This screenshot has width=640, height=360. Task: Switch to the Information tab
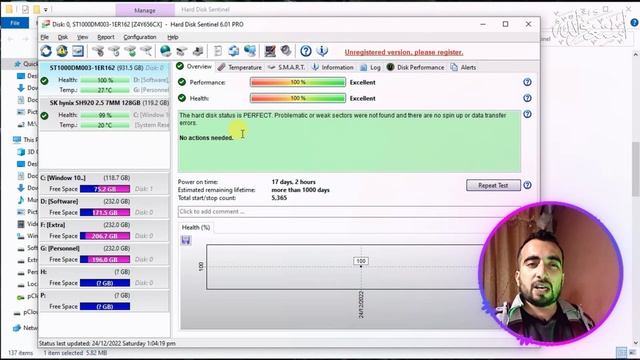(x=332, y=67)
